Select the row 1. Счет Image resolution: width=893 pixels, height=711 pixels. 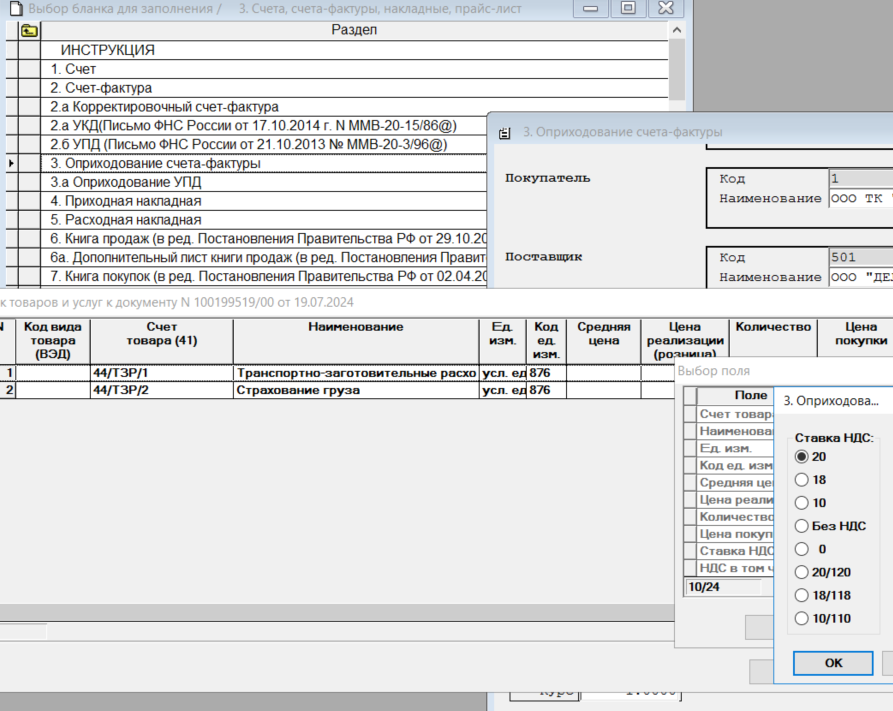354,69
